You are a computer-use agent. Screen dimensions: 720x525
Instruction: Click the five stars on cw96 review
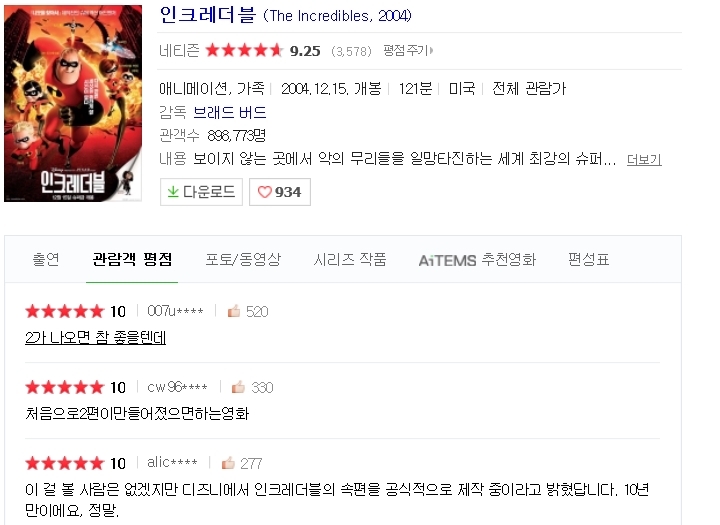click(65, 387)
